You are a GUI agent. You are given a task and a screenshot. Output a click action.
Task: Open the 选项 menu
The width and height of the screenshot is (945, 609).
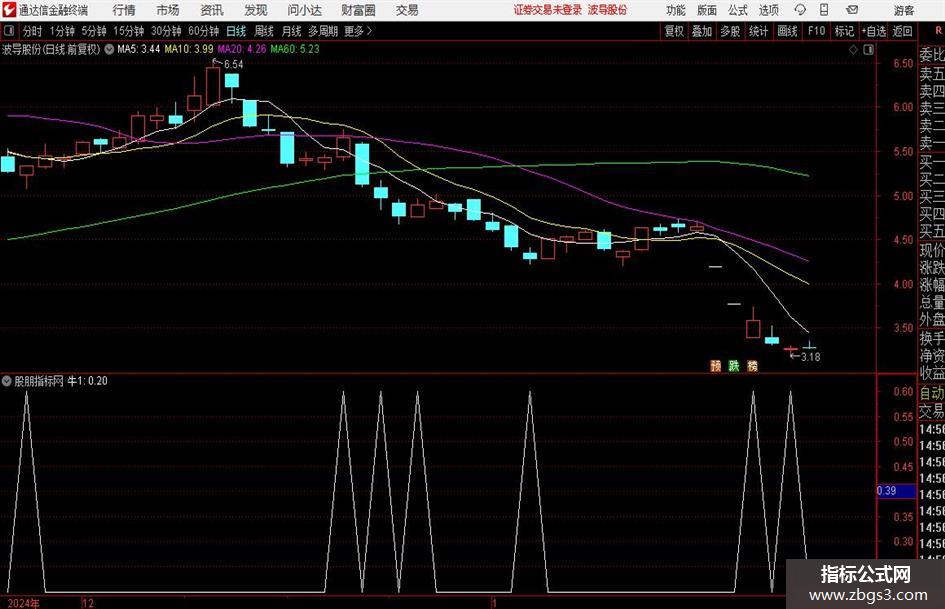pyautogui.click(x=768, y=10)
